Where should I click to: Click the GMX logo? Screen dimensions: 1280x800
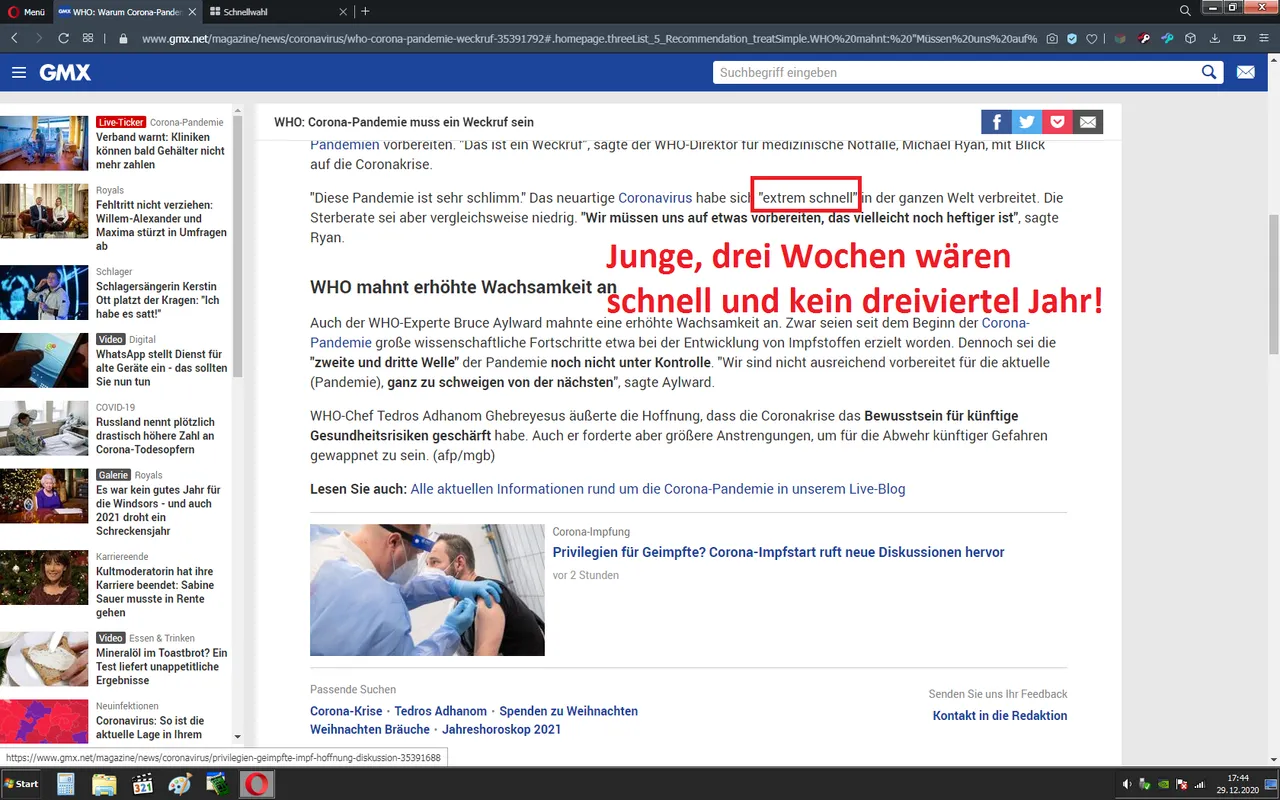point(65,73)
